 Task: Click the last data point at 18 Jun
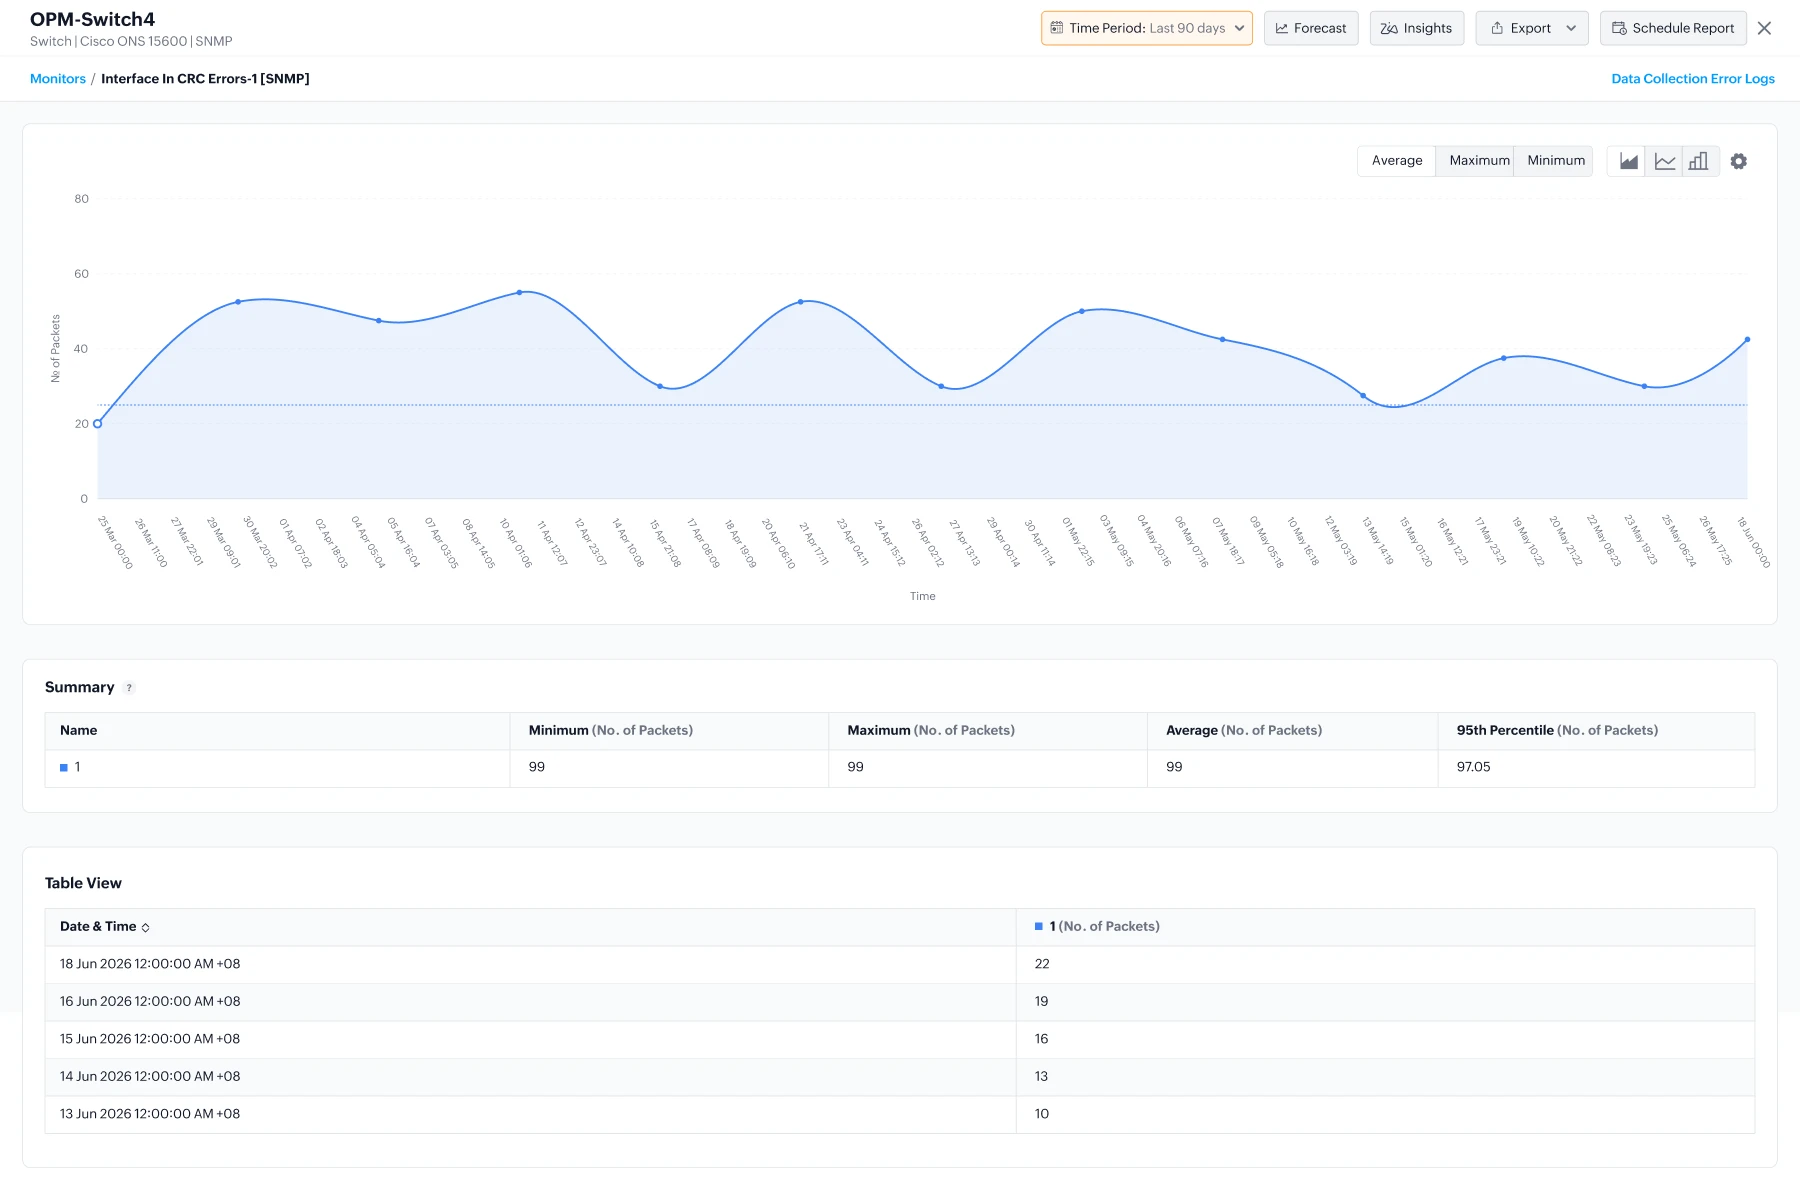pos(1747,340)
